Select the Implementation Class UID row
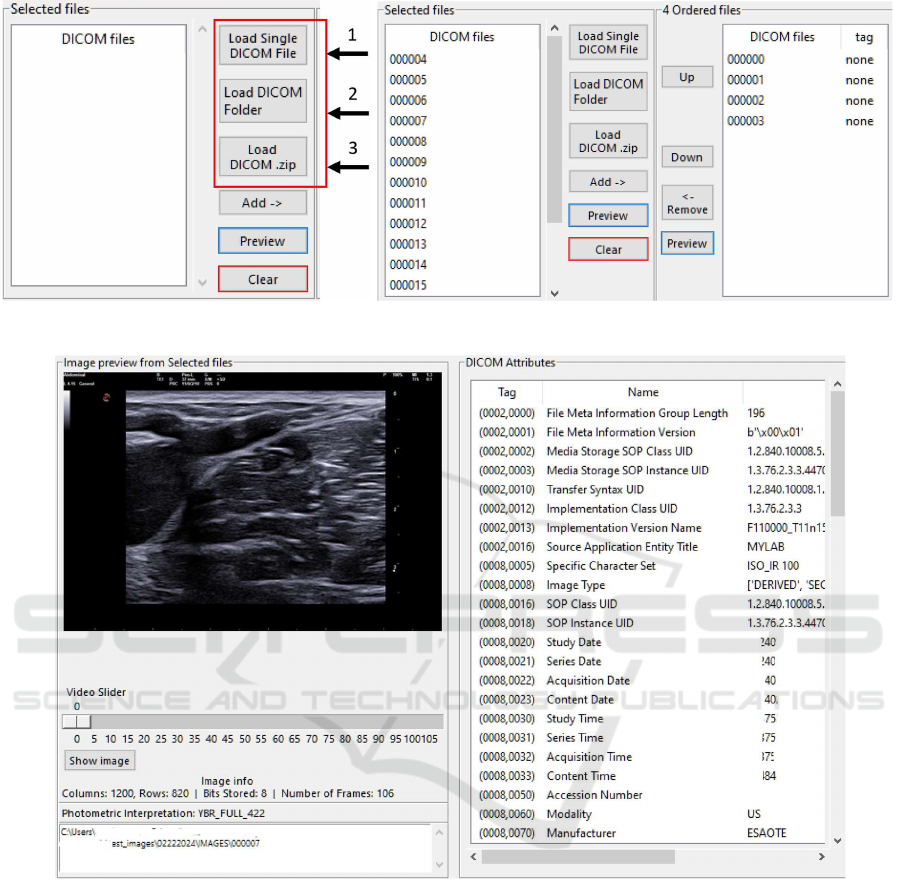The width and height of the screenshot is (901, 884). pos(648,509)
